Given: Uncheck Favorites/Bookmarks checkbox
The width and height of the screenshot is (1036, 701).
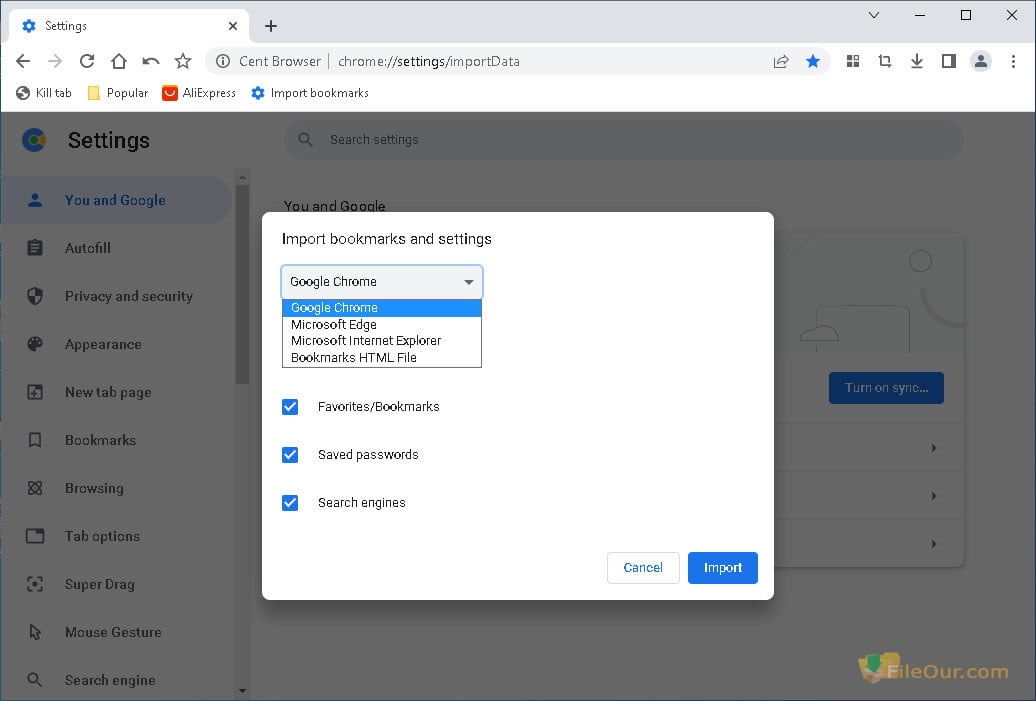Looking at the screenshot, I should pyautogui.click(x=290, y=407).
